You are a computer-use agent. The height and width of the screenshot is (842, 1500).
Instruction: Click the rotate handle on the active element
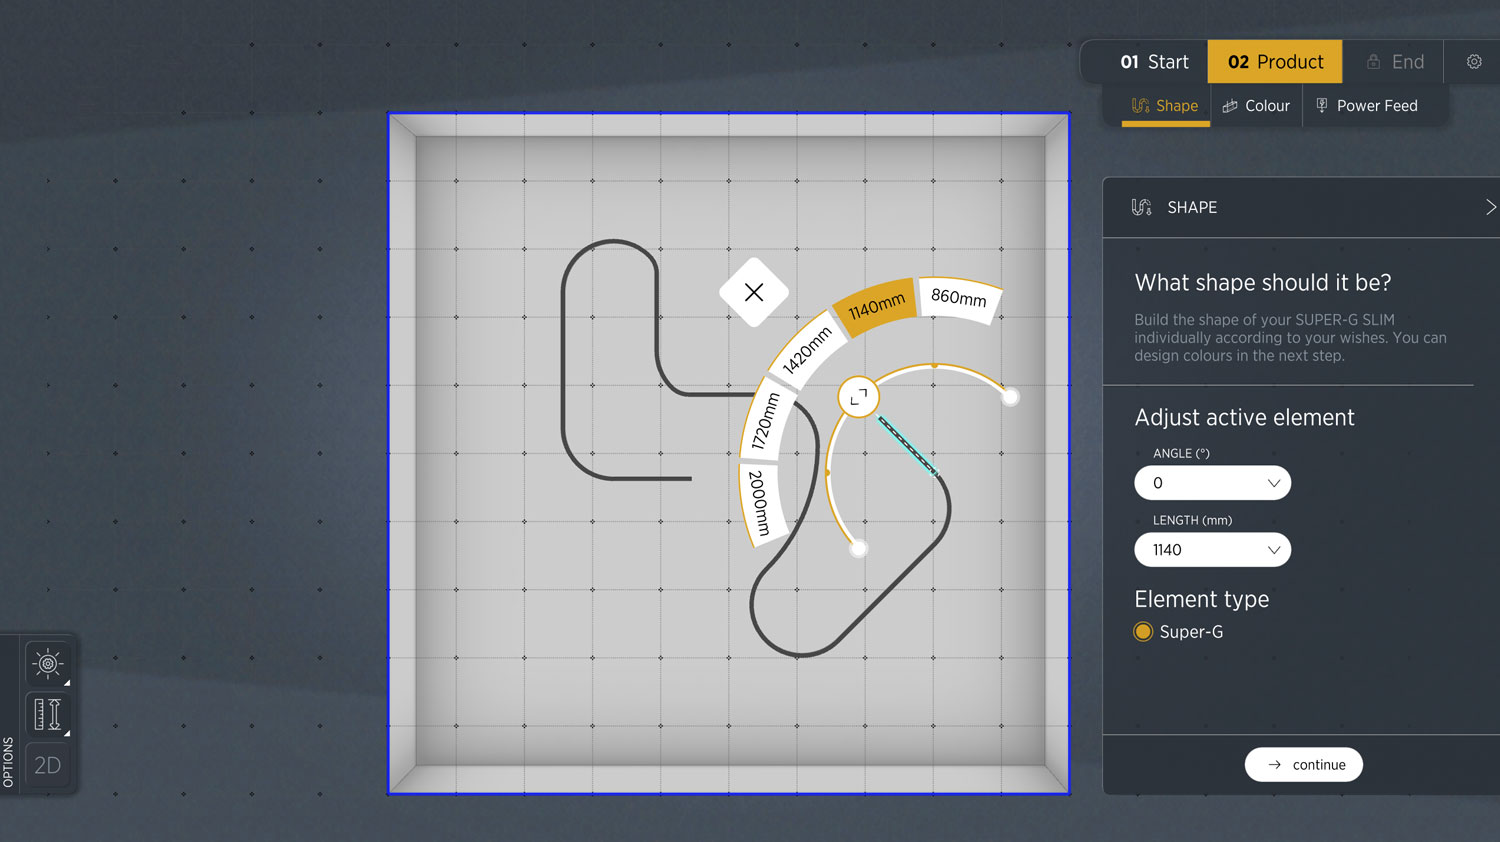pos(857,396)
